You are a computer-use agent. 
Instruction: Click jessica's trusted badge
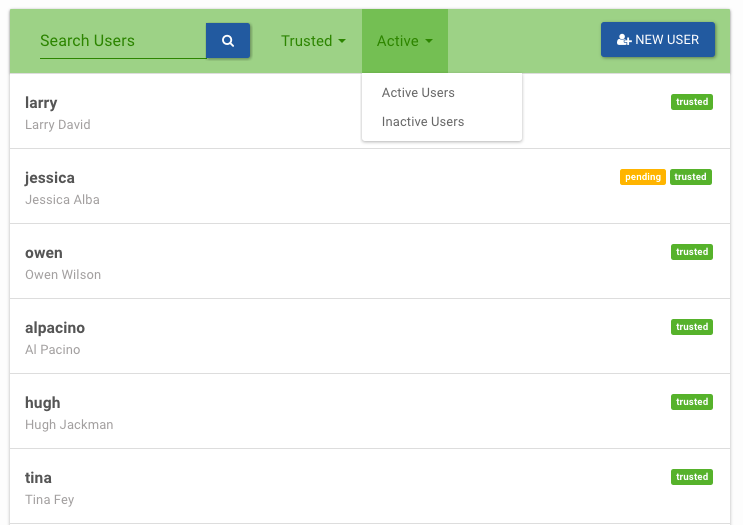(x=690, y=177)
